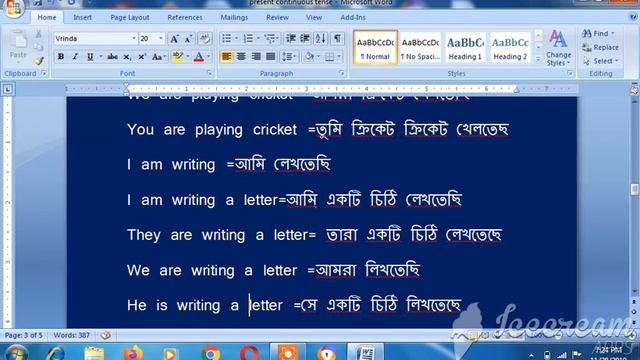Toggle Strikethrough formatting
Viewport: 640px width, 360px height.
tap(112, 57)
